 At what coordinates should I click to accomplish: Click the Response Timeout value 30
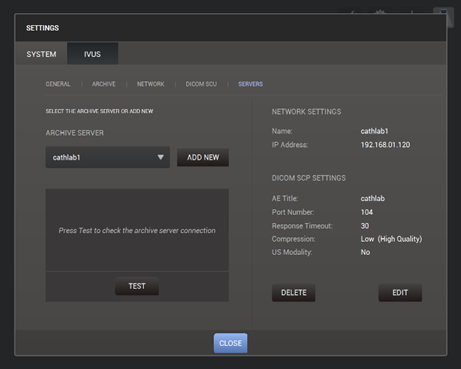coord(365,226)
